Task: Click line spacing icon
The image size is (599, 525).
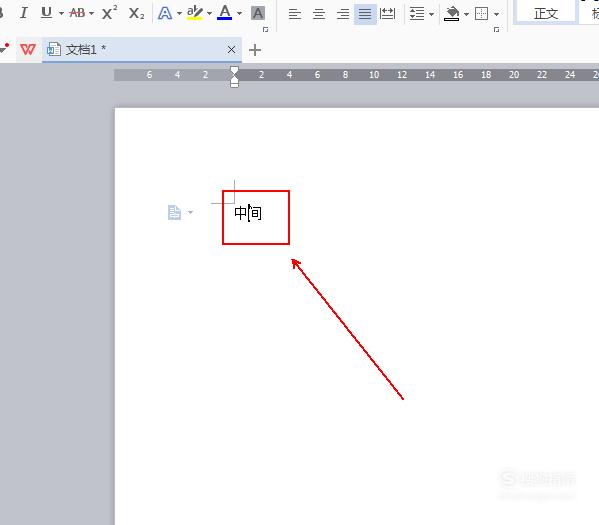Action: tap(417, 14)
